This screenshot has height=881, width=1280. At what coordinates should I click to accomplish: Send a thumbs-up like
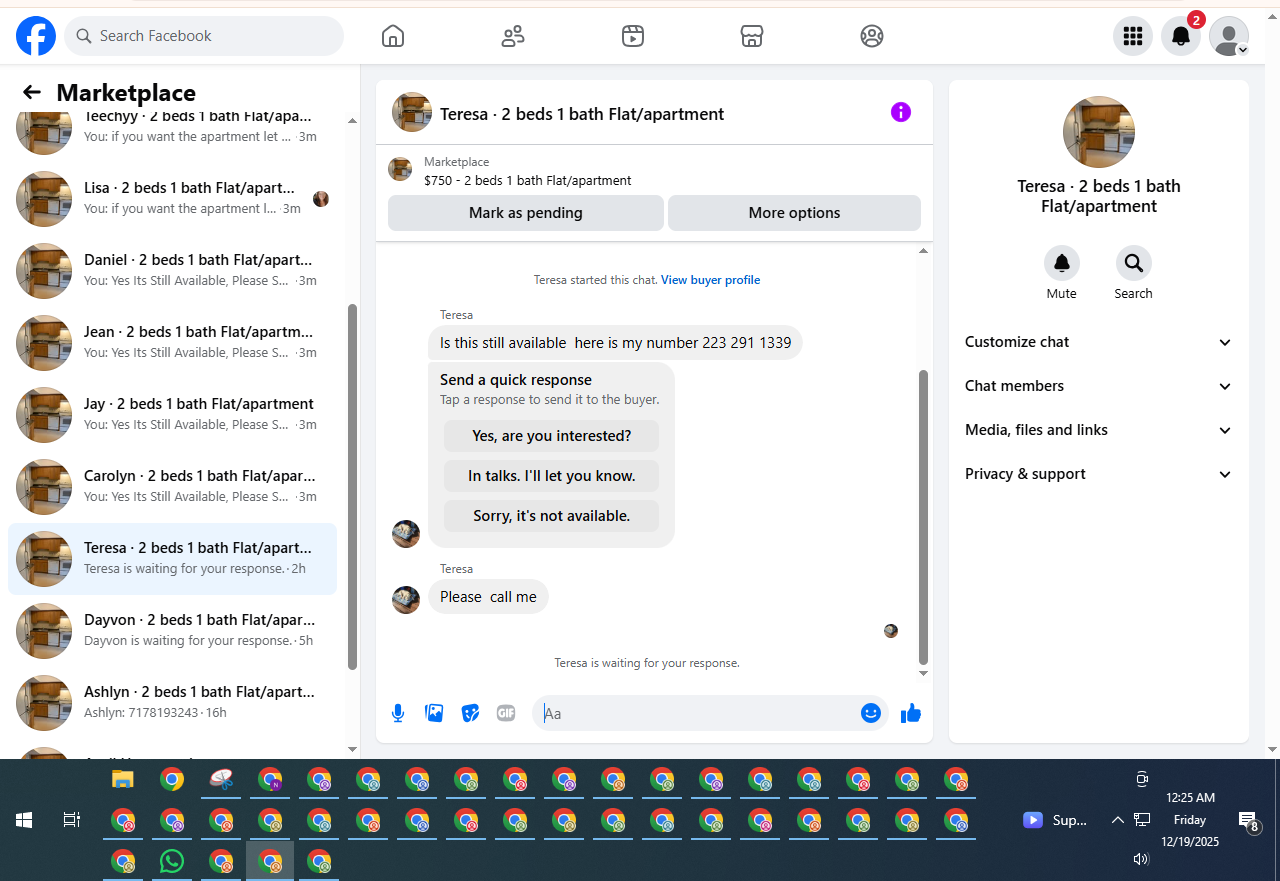[x=911, y=713]
